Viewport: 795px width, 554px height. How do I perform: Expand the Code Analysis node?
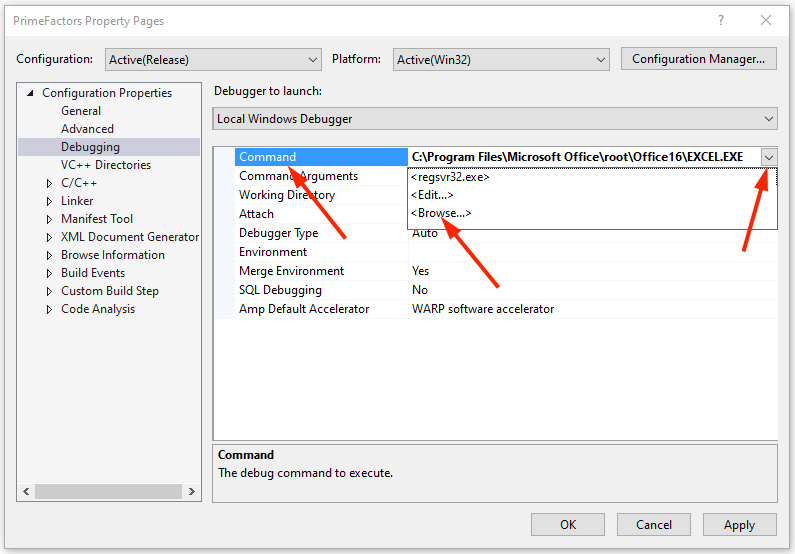click(x=49, y=309)
